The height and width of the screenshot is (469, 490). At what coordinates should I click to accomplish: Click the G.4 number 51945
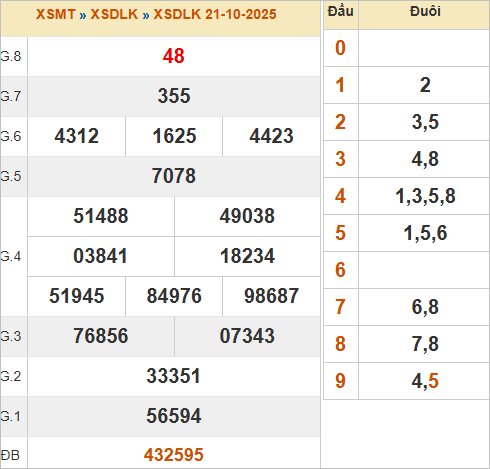point(77,296)
